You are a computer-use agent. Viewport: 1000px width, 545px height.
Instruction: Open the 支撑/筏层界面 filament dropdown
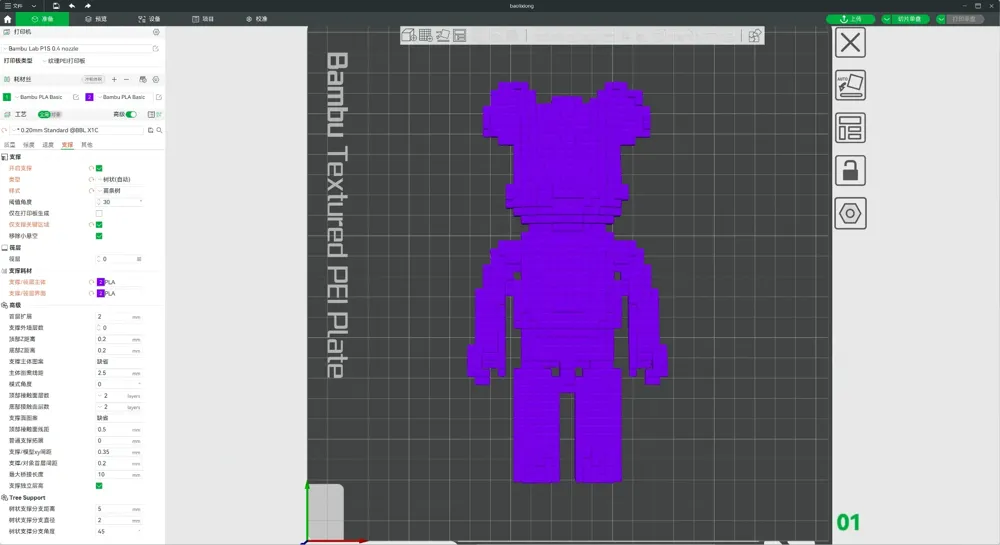click(120, 293)
